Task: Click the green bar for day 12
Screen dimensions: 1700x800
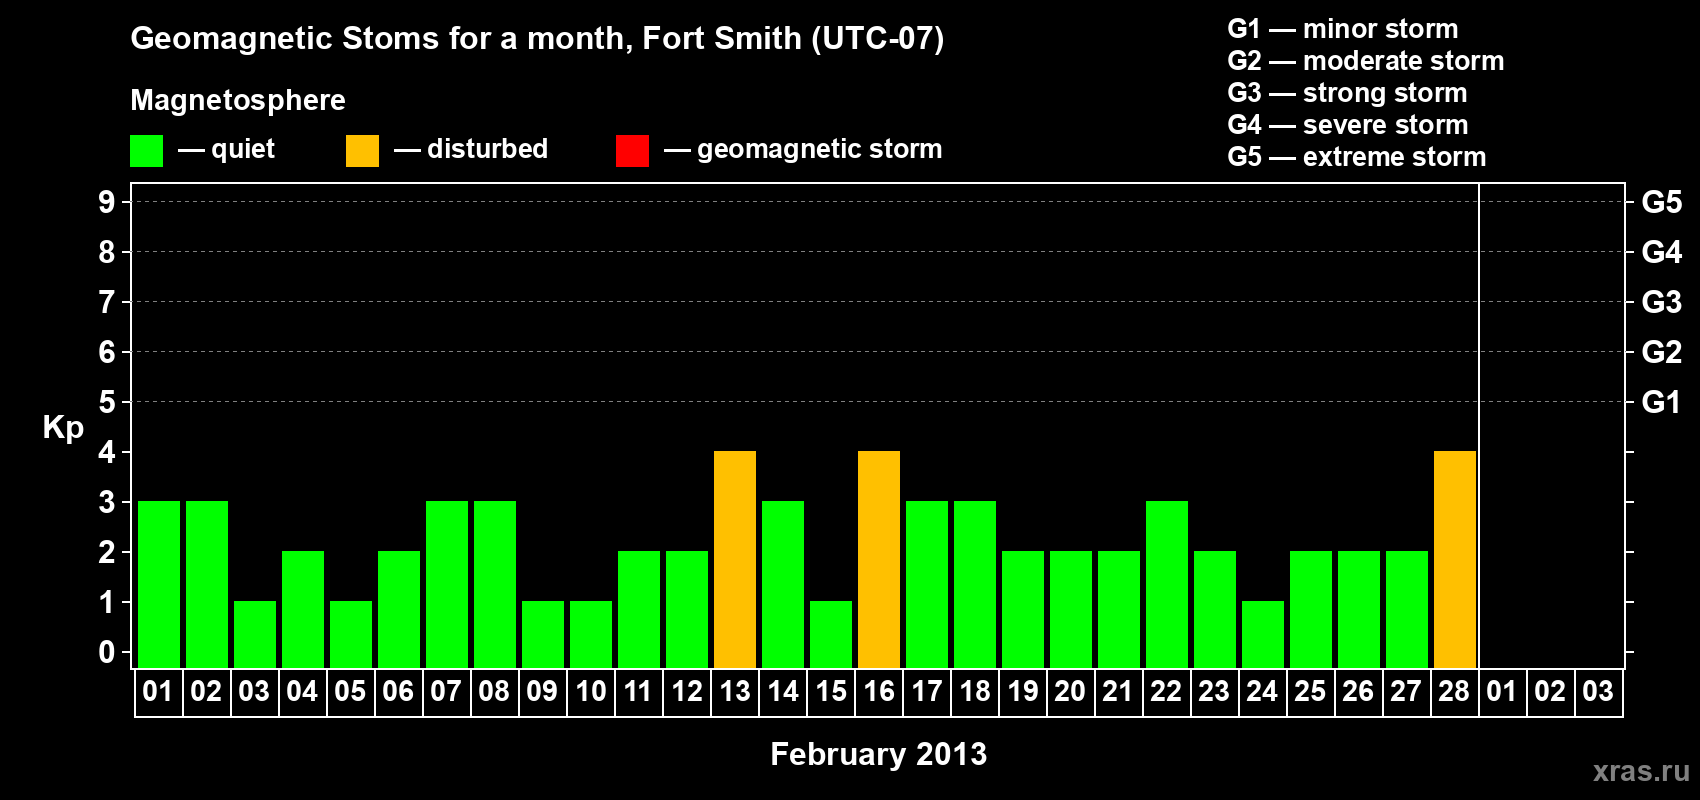Action: (687, 610)
